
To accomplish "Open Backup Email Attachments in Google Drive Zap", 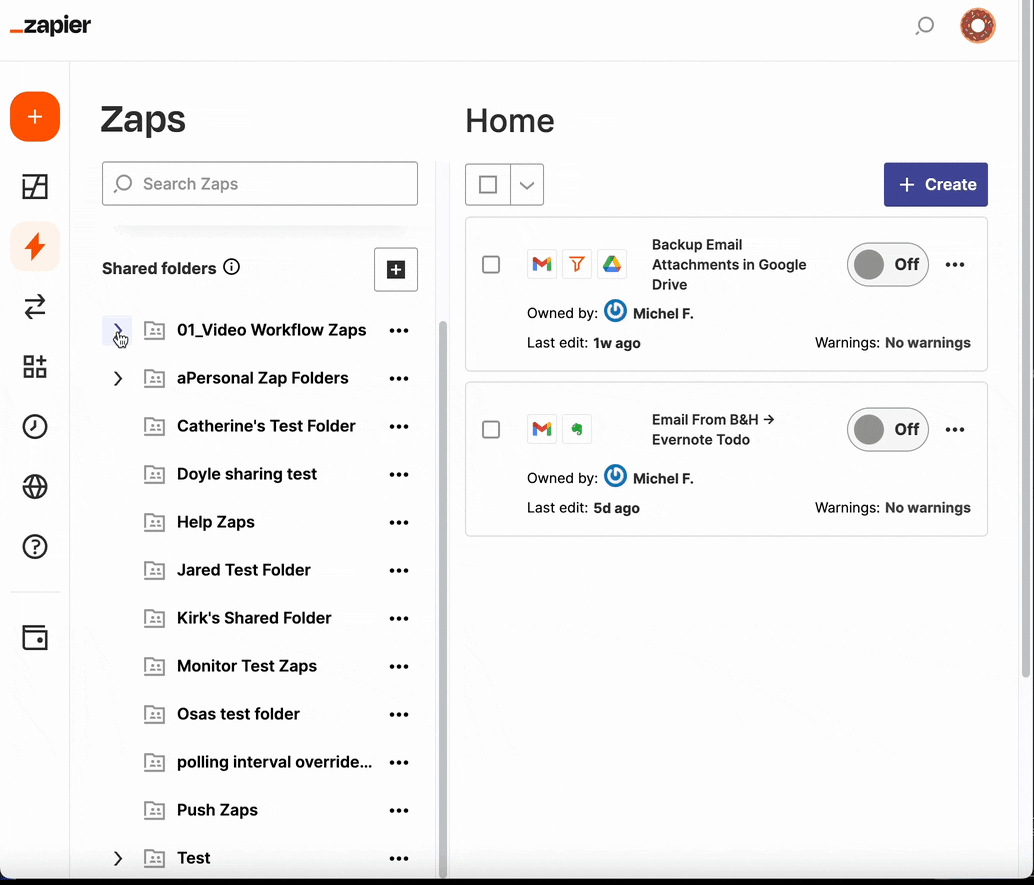I will pyautogui.click(x=729, y=264).
